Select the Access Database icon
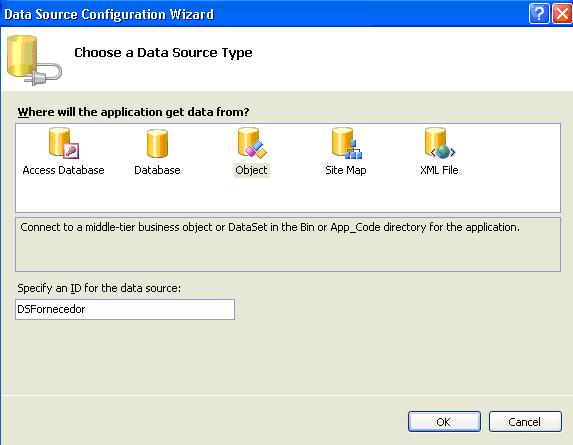573x445 pixels. click(64, 143)
